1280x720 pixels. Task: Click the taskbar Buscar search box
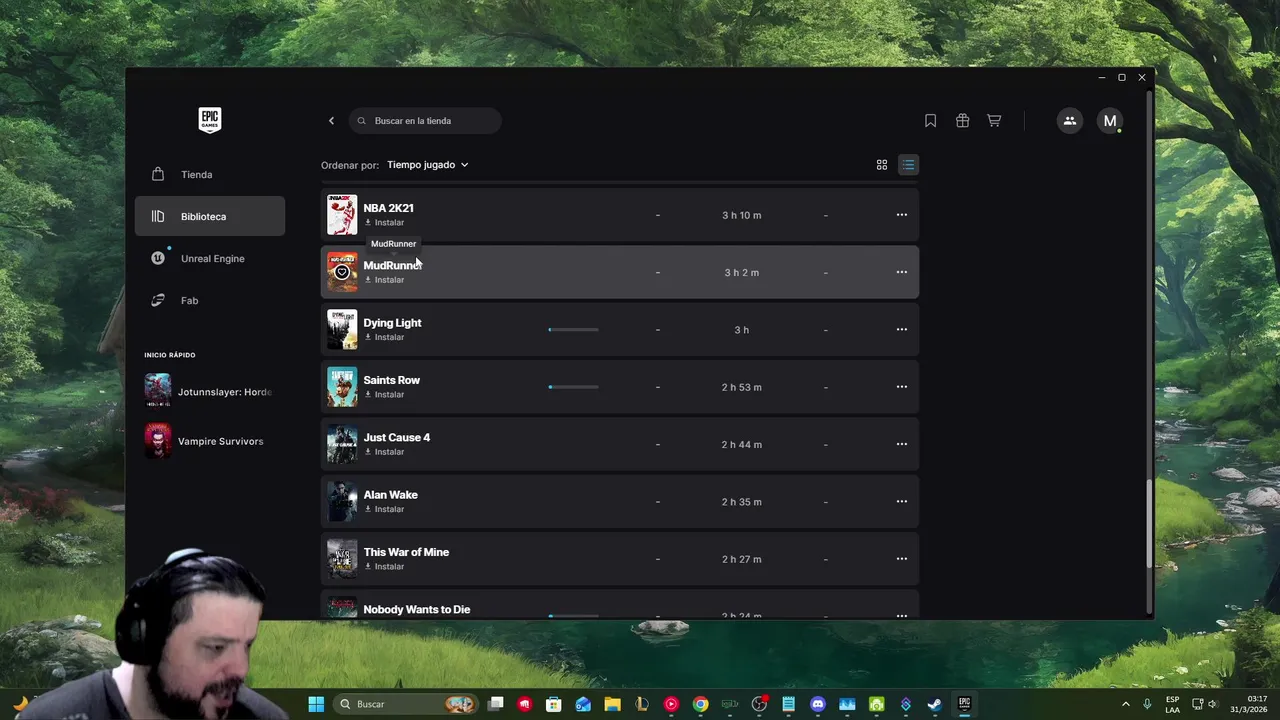tap(405, 704)
